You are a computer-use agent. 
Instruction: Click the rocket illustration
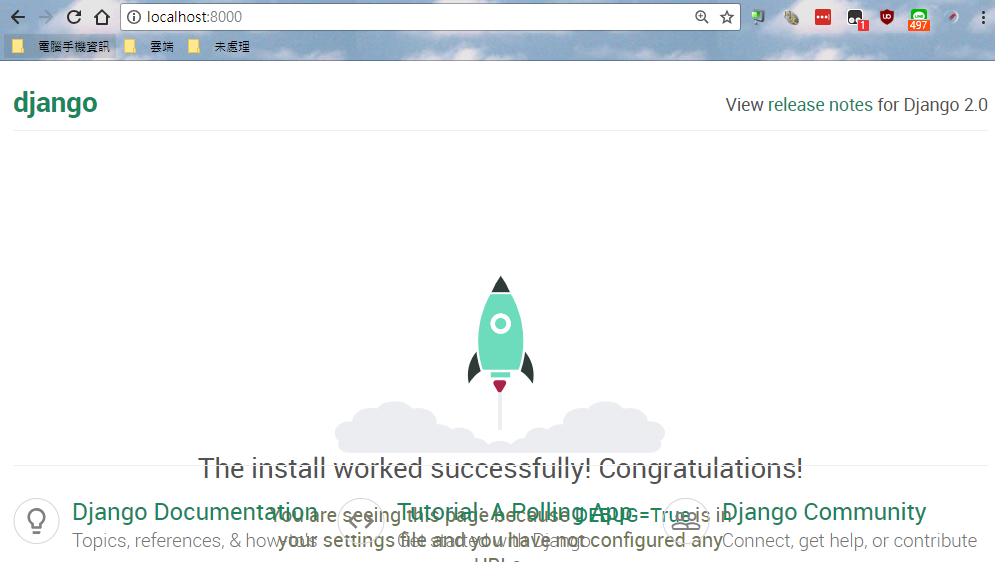500,334
